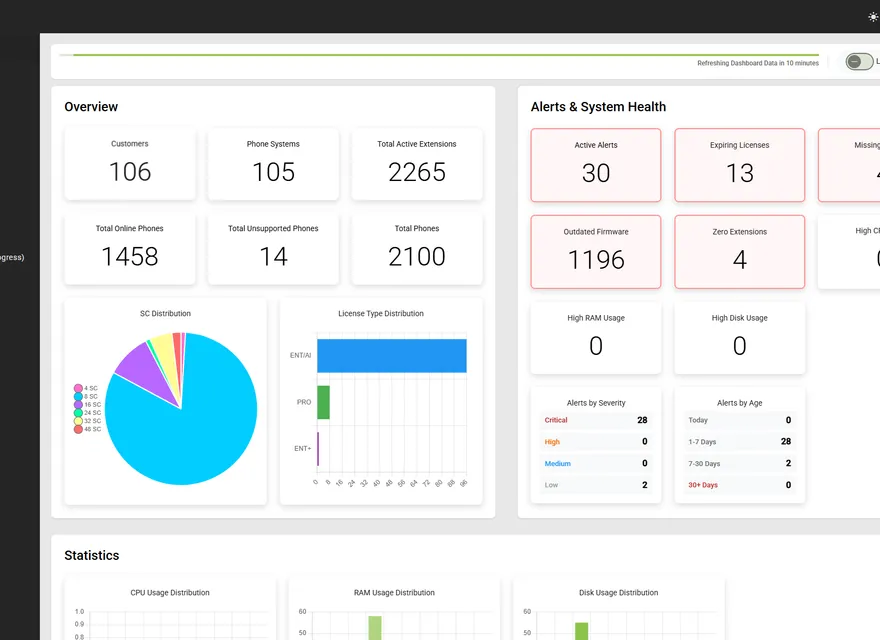Click the green bar in RAM Usage chart
Screen dimensions: 880x640
coord(375,628)
